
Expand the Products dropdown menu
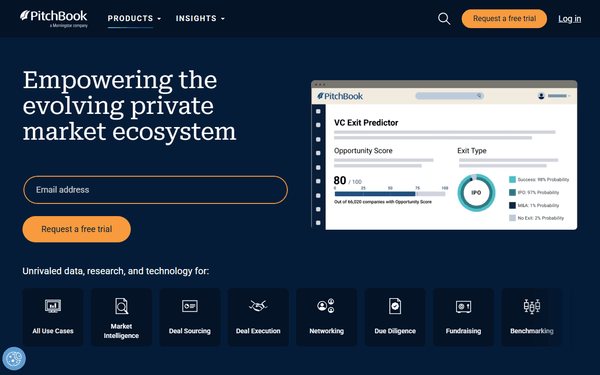[x=134, y=18]
